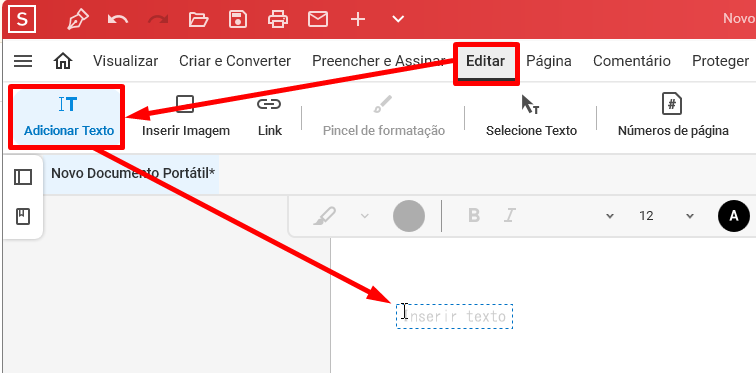Screen dimensions: 756x373
Task: Open Números de página tool
Action: pyautogui.click(x=673, y=117)
